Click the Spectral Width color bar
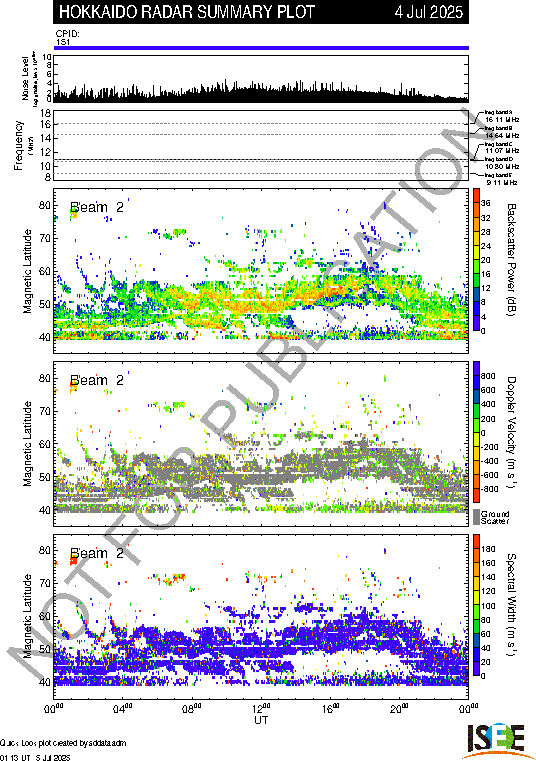 pyautogui.click(x=477, y=606)
